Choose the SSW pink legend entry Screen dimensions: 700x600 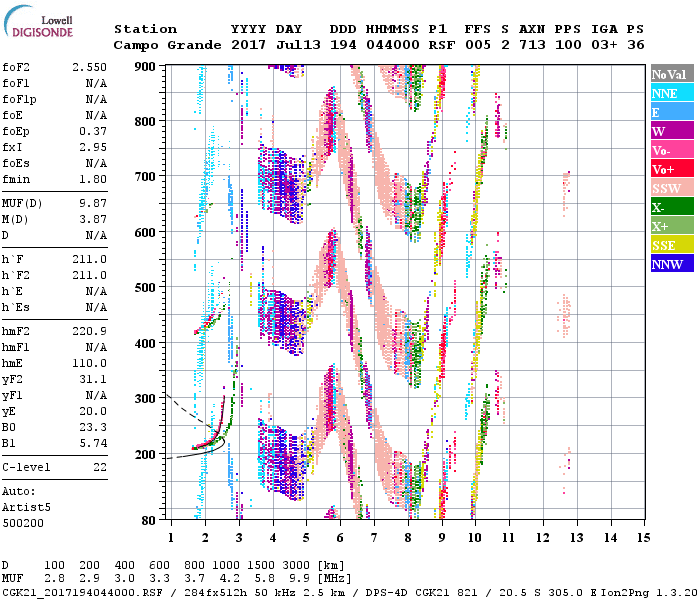672,189
